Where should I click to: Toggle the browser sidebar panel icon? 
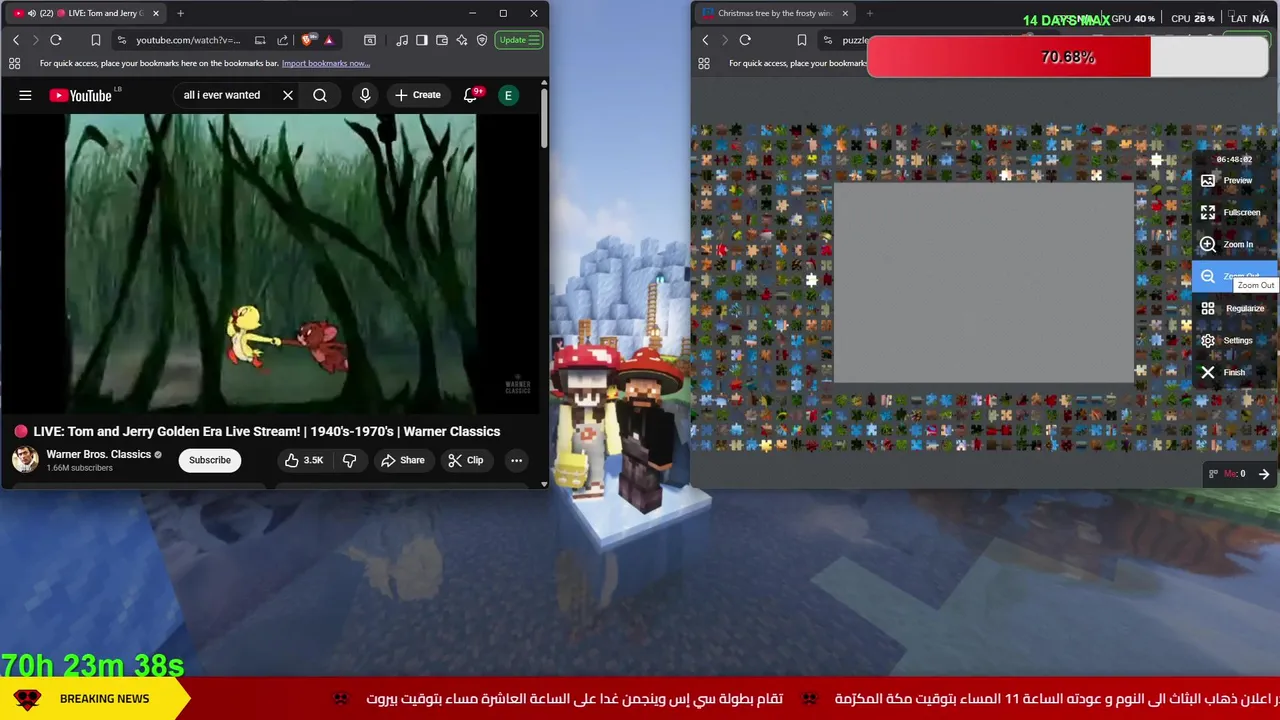click(422, 40)
